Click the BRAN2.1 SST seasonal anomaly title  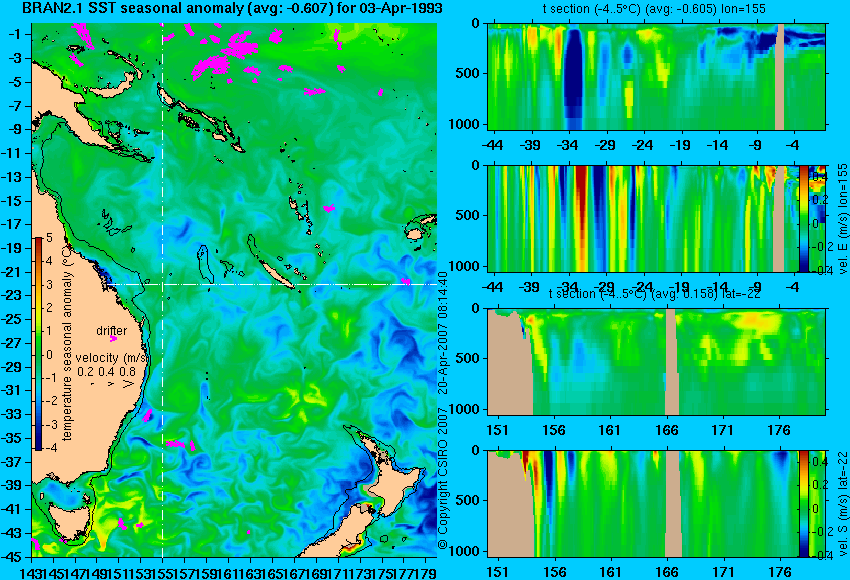coord(233,8)
